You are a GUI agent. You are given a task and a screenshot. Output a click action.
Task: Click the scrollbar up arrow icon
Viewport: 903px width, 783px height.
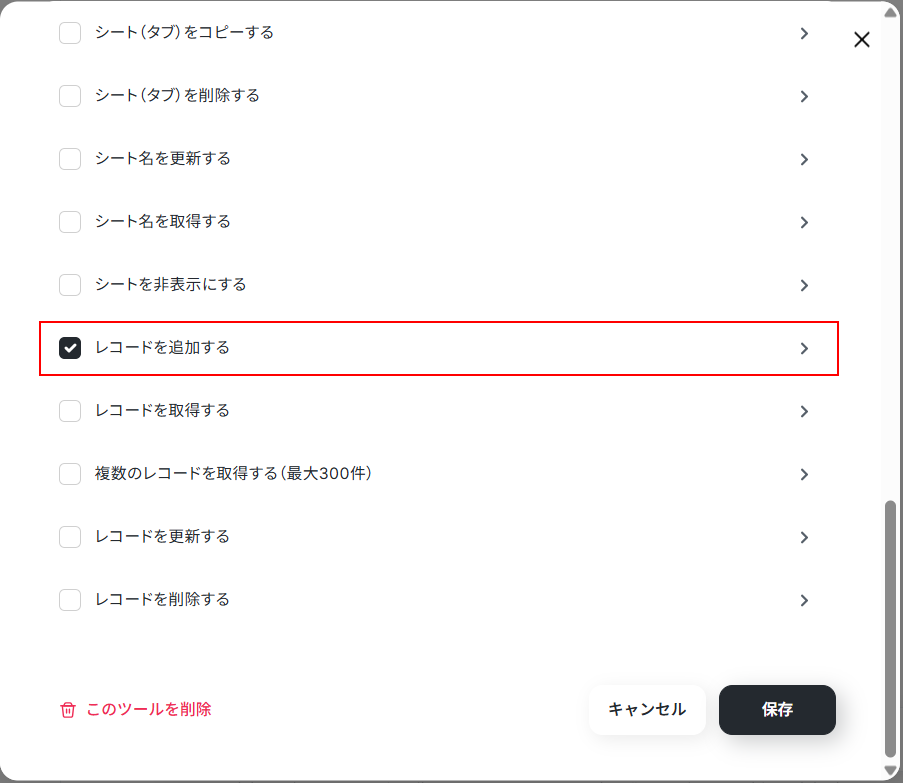tap(890, 13)
